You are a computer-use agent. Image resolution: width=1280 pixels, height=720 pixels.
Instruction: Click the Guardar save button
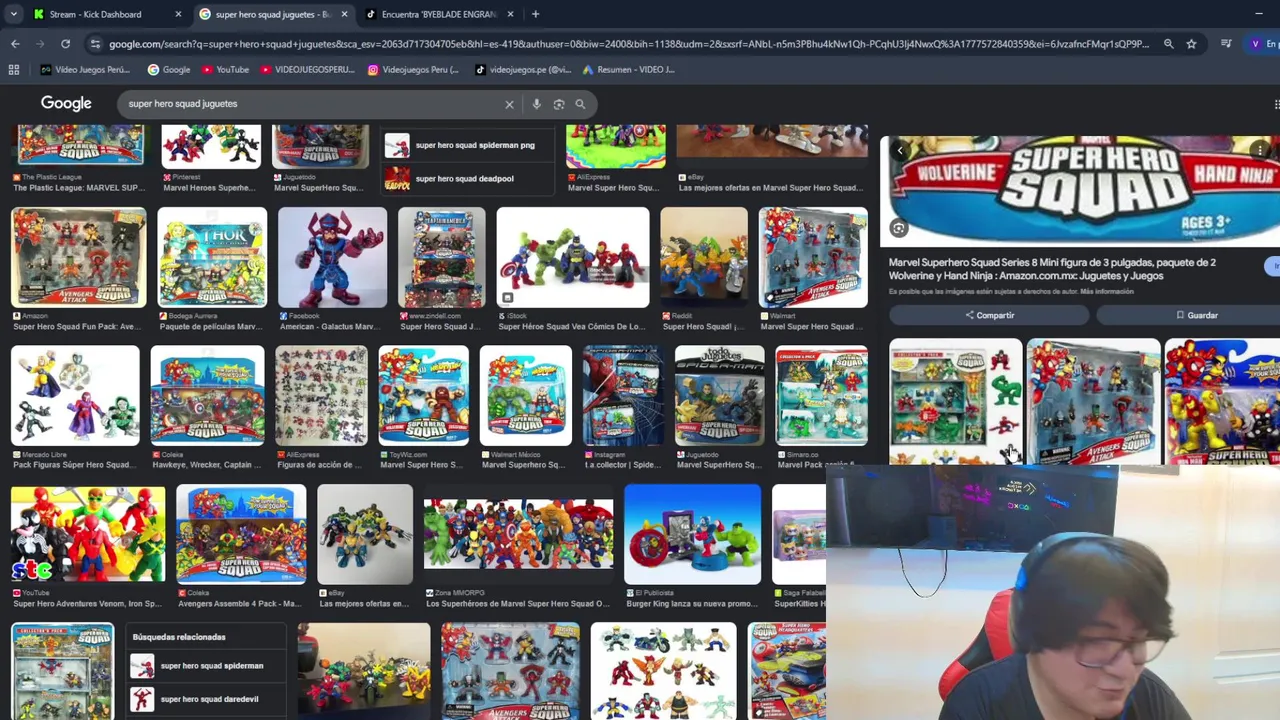point(1190,315)
